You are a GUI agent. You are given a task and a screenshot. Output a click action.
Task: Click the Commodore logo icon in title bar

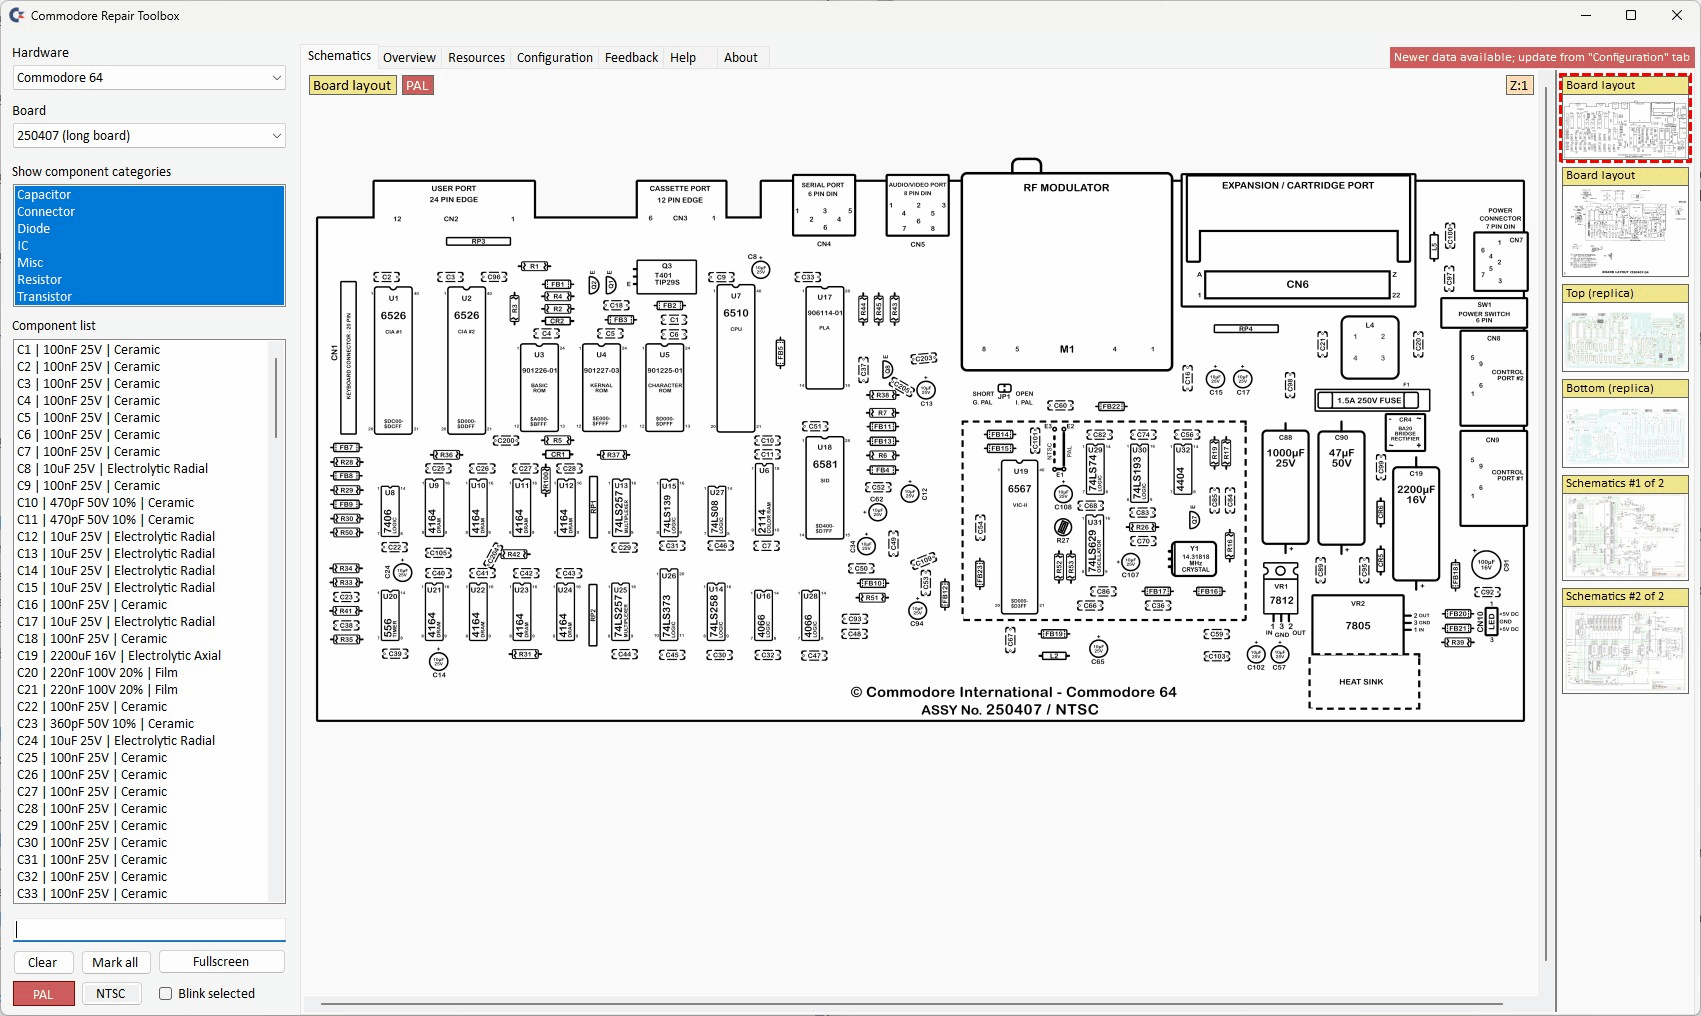click(x=16, y=15)
